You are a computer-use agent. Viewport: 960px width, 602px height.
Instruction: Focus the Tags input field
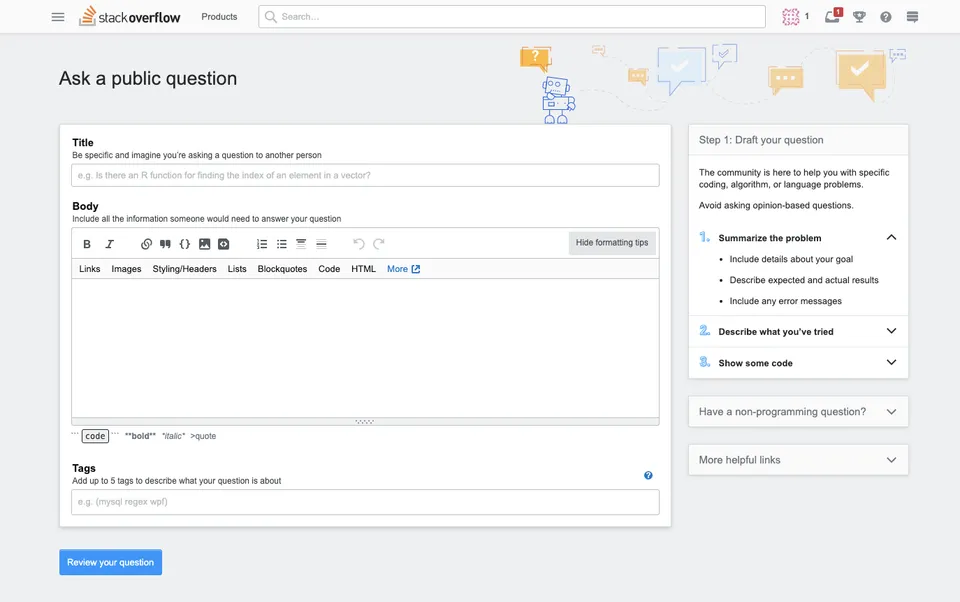(x=365, y=502)
